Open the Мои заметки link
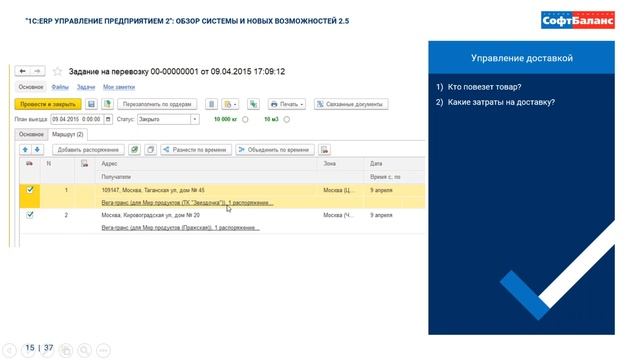640x360 pixels. 119,87
